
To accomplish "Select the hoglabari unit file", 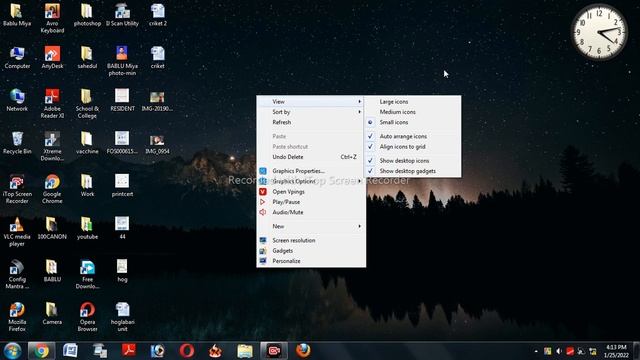I will coord(122,317).
